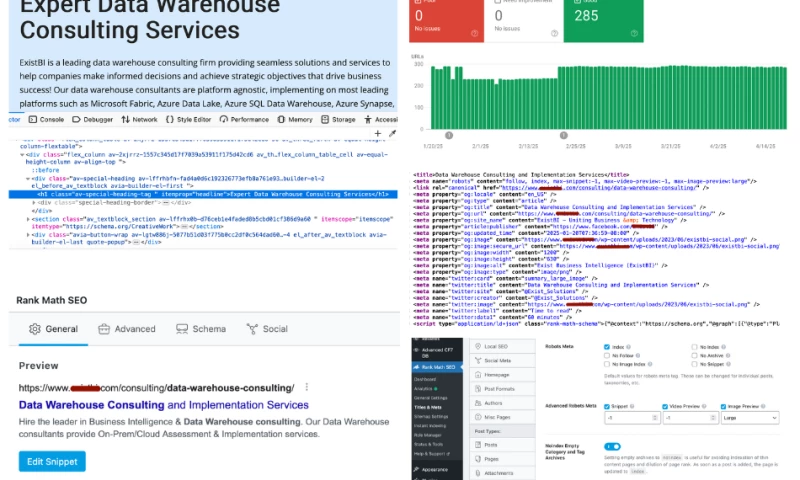Screen dimensions: 800x480
Task: Open the Console panel in DevTools
Action: [x=47, y=119]
